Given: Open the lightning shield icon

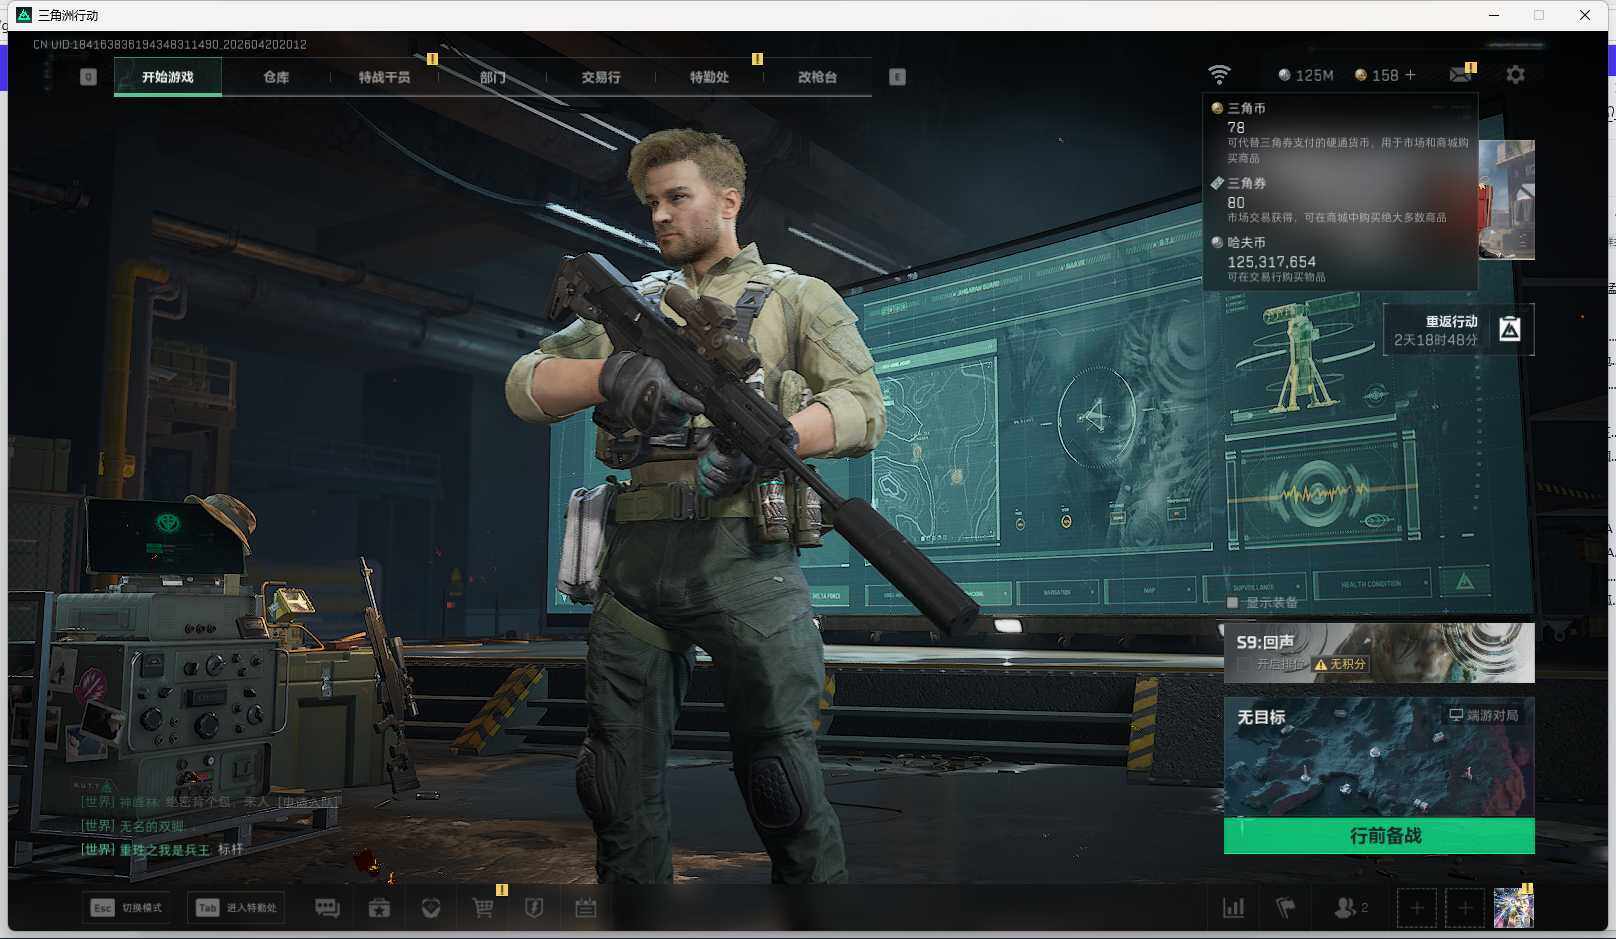Looking at the screenshot, I should coord(534,908).
